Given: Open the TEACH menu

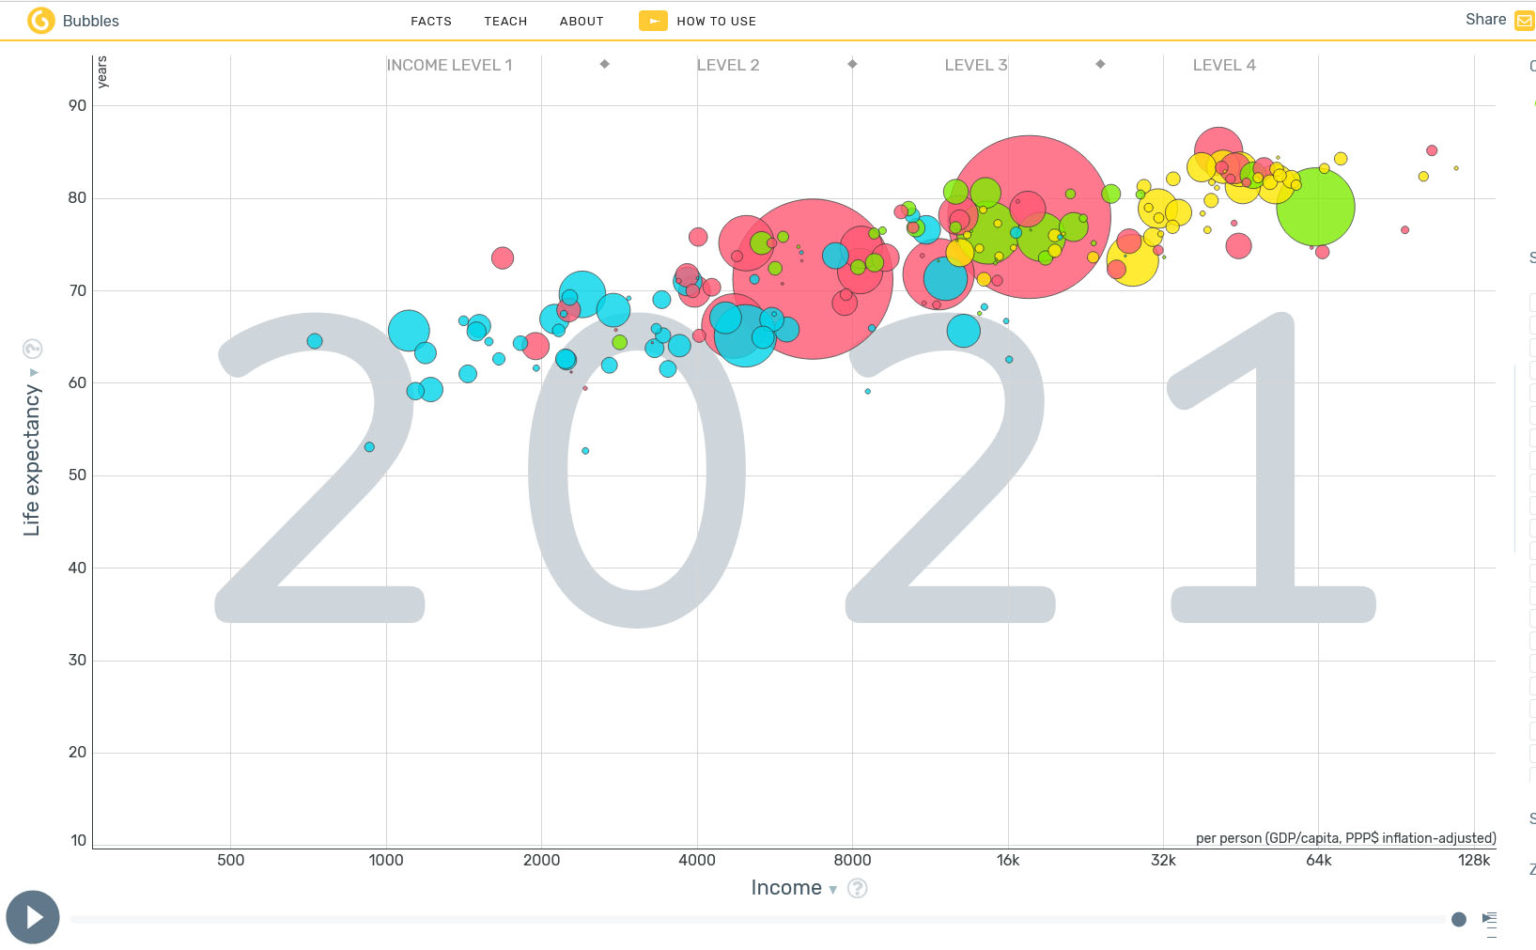Looking at the screenshot, I should tap(505, 20).
